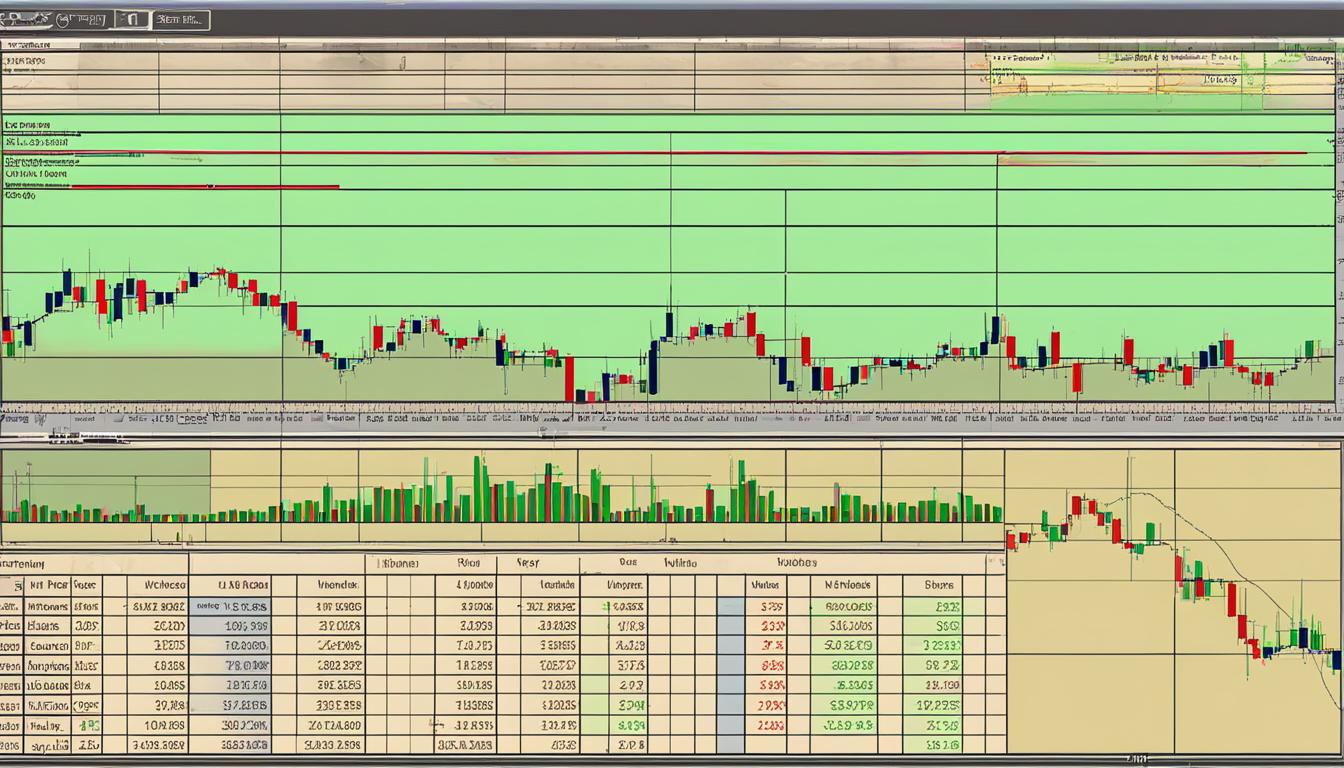
Task: Sort by the rightmost column header in table
Action: coord(938,585)
